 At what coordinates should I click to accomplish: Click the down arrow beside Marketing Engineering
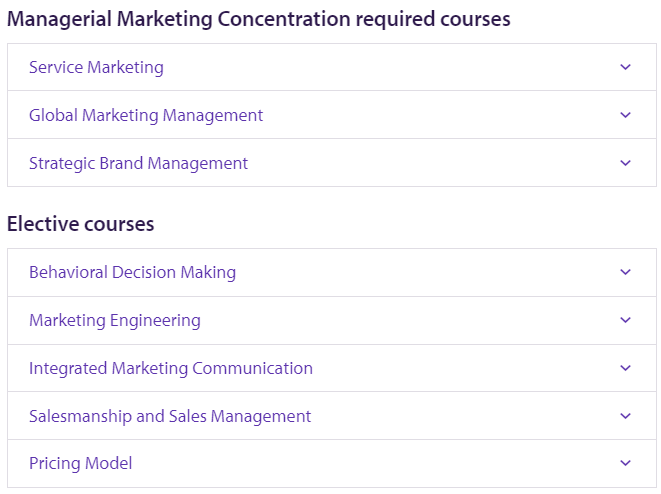[x=626, y=320]
